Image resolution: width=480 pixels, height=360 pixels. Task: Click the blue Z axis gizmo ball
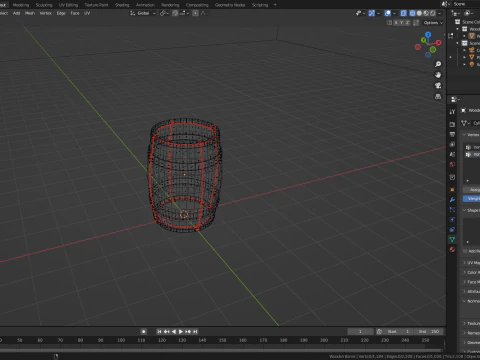[x=428, y=35]
